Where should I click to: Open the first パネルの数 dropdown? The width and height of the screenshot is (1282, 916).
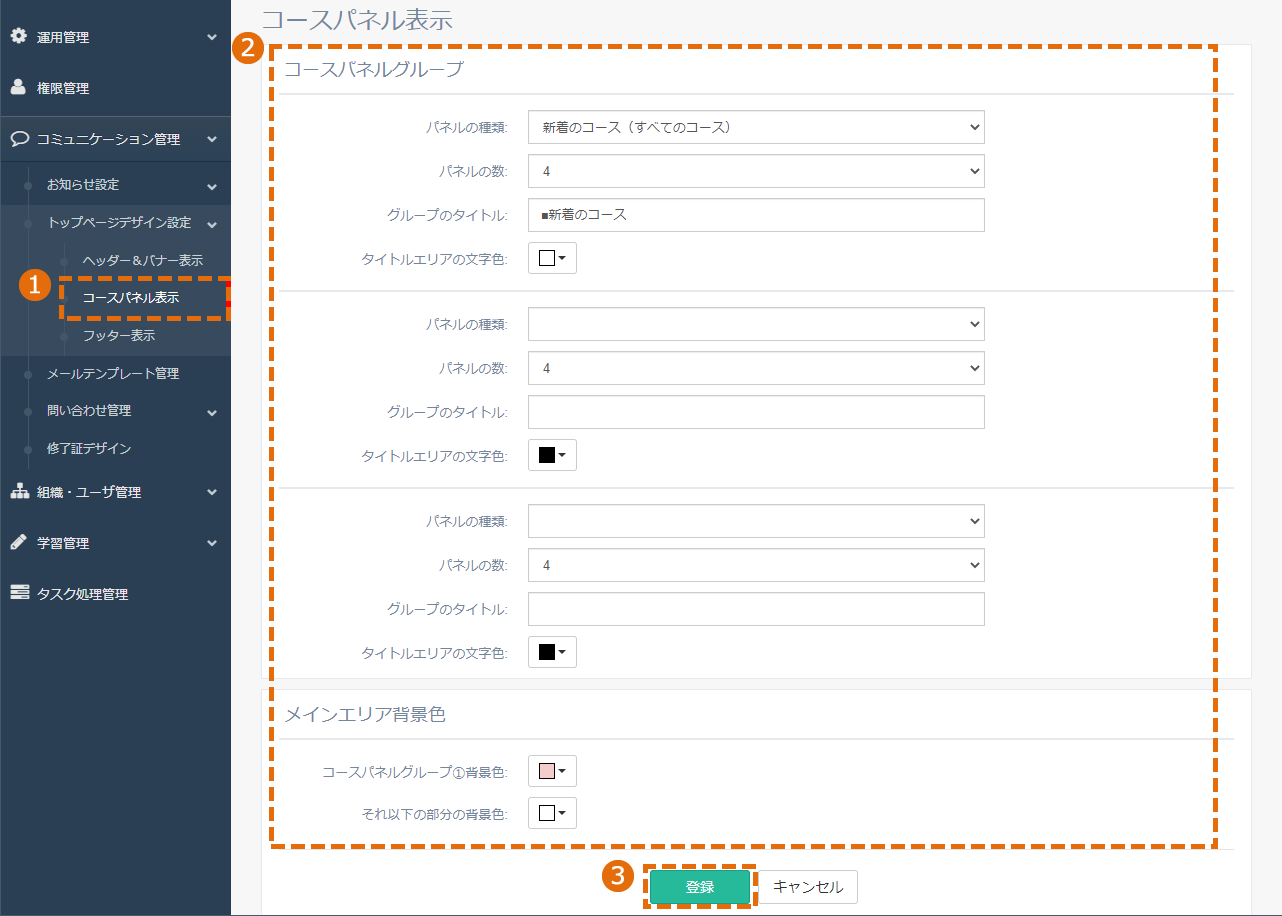point(756,171)
